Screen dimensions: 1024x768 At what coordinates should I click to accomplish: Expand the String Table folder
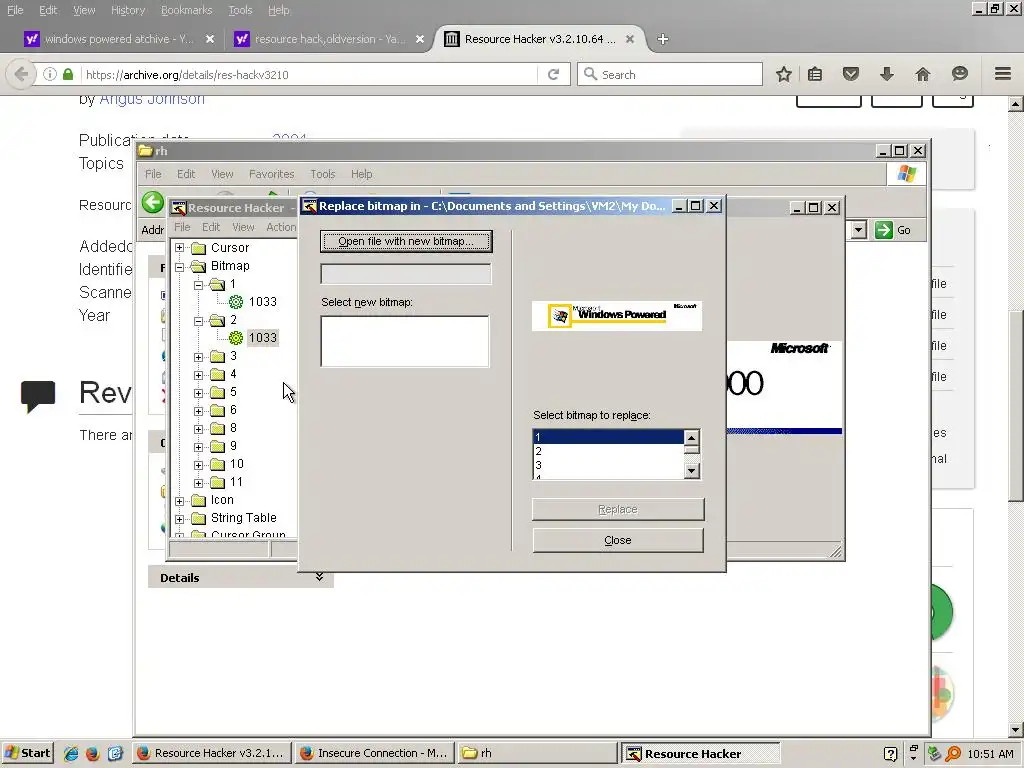pyautogui.click(x=180, y=519)
